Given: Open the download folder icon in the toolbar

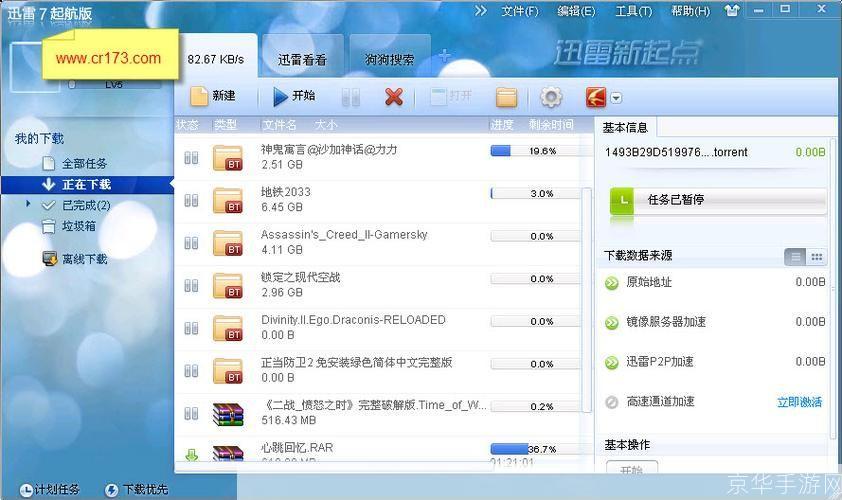Looking at the screenshot, I should (x=507, y=97).
